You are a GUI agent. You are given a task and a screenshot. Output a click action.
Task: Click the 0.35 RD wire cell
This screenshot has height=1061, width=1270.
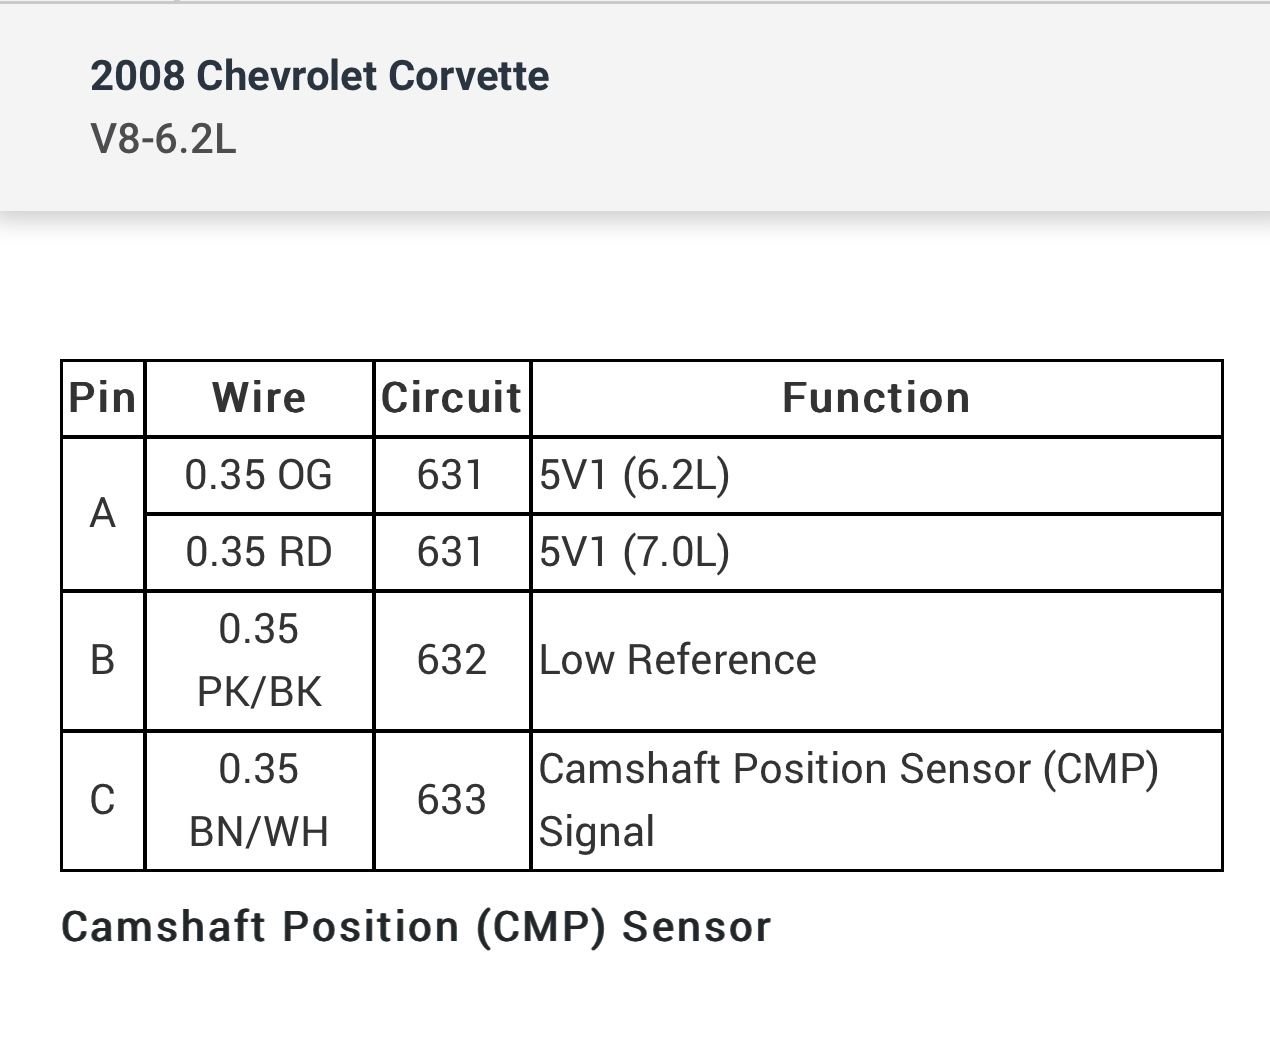pyautogui.click(x=259, y=552)
